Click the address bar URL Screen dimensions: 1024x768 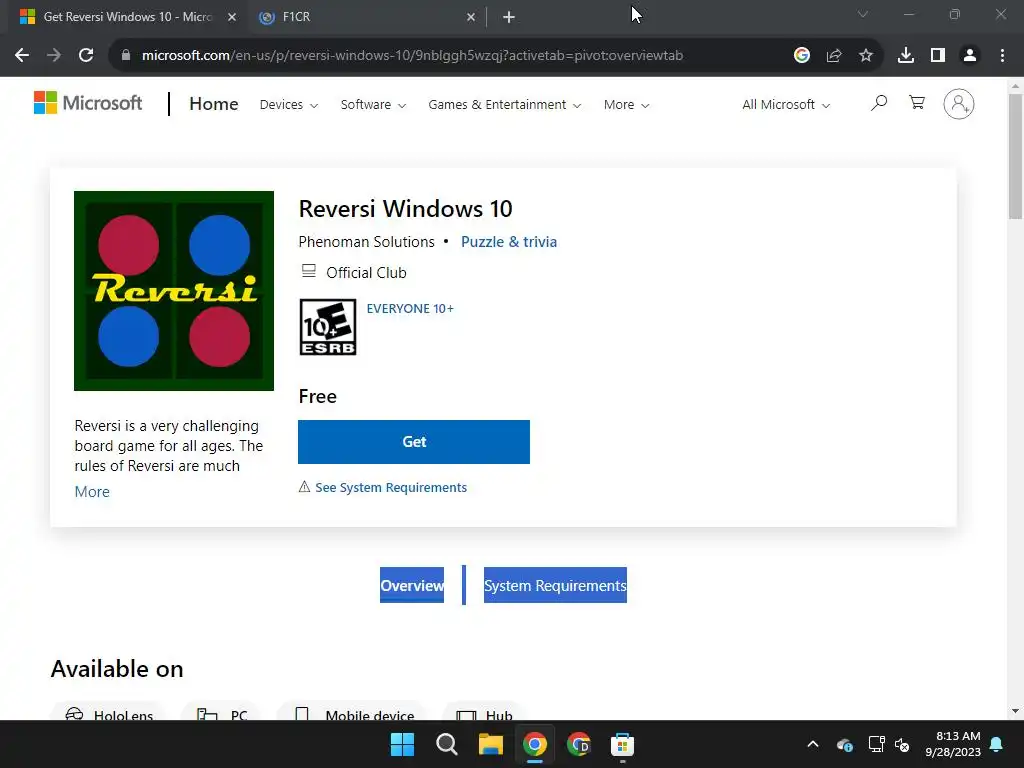[x=412, y=56]
